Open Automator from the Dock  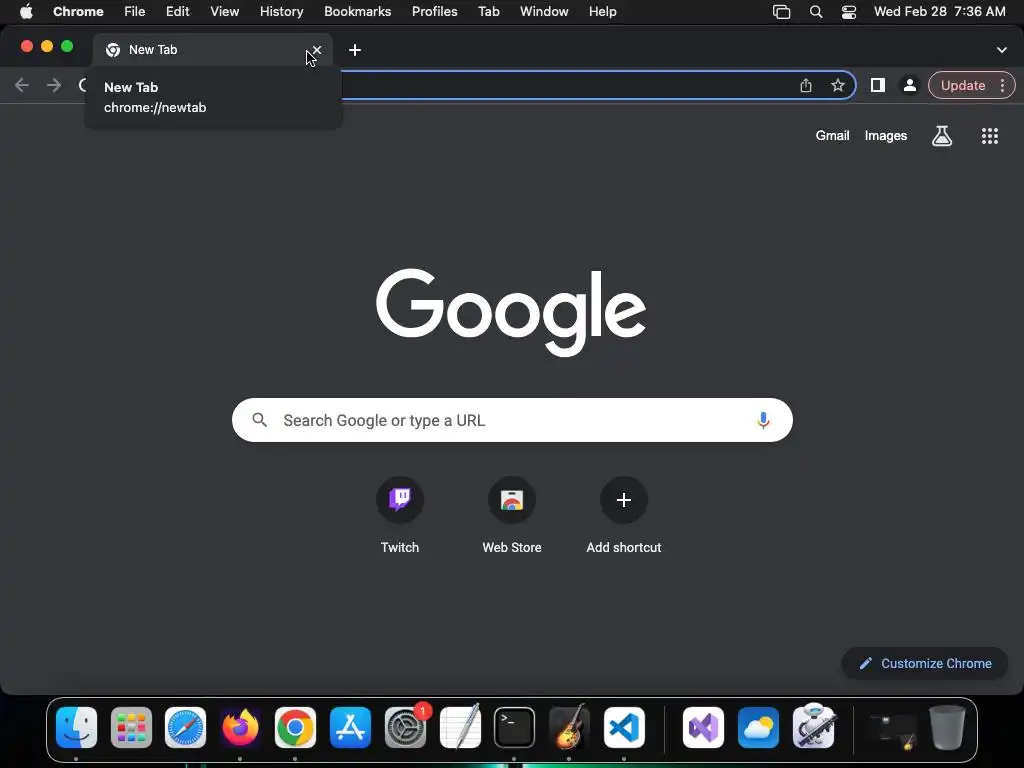click(x=813, y=726)
